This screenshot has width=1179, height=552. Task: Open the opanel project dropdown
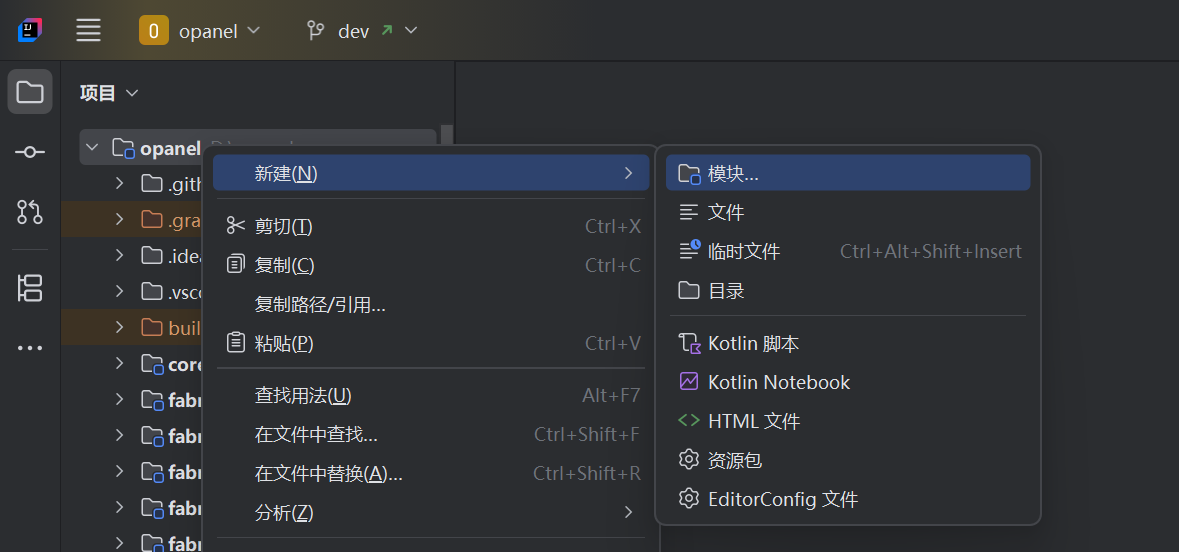(200, 31)
